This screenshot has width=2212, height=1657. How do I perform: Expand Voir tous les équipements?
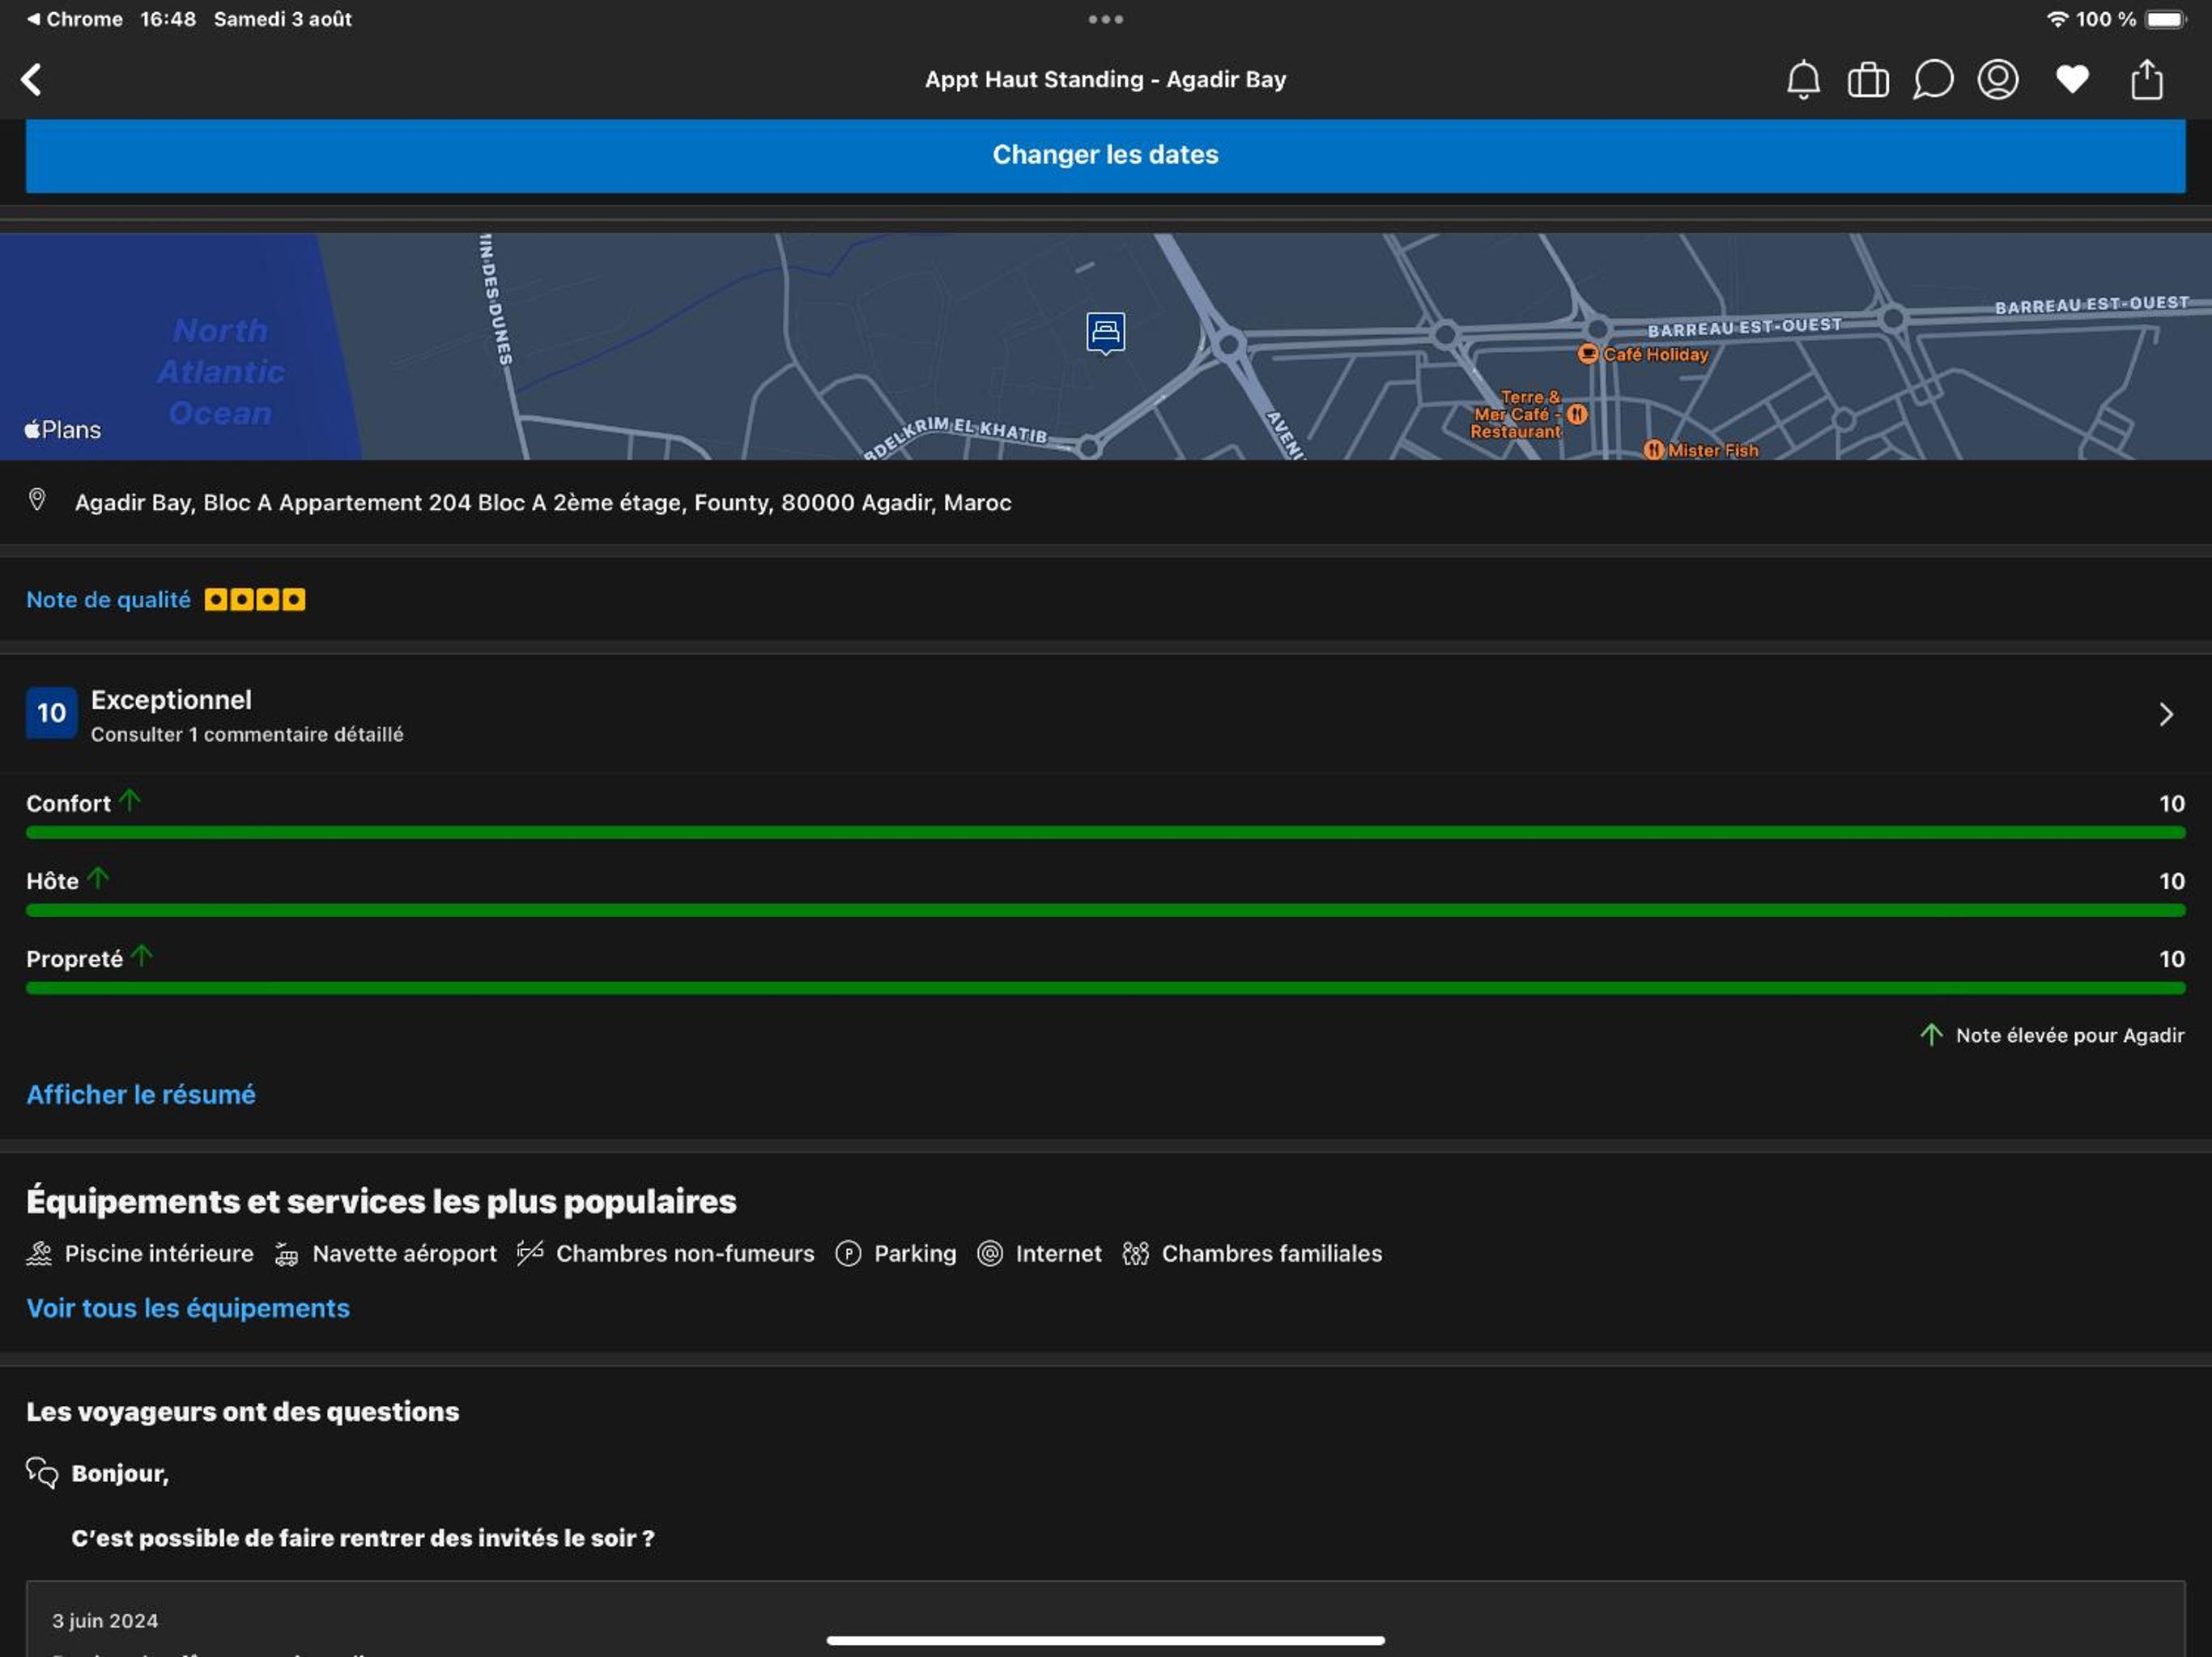pos(188,1308)
